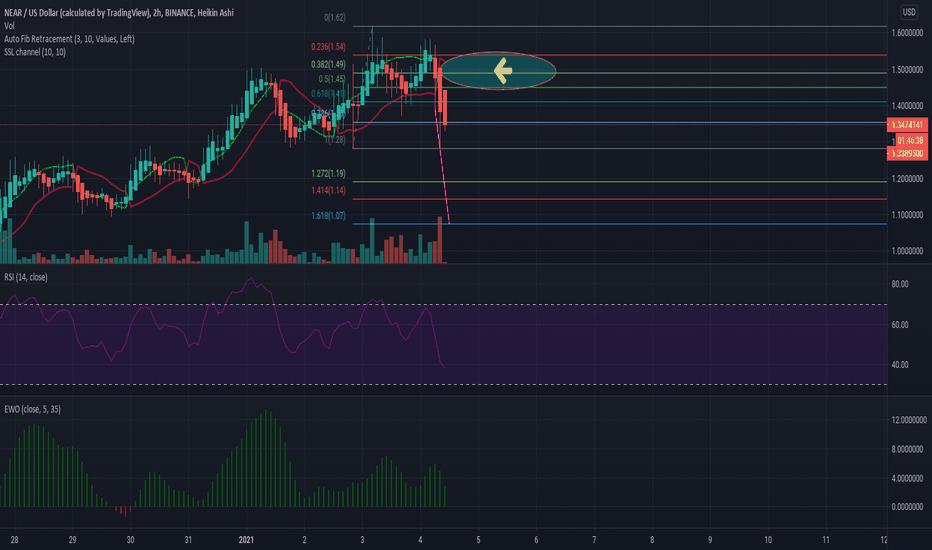Click the 1.5000000 price axis label
The height and width of the screenshot is (550, 932).
tap(907, 70)
